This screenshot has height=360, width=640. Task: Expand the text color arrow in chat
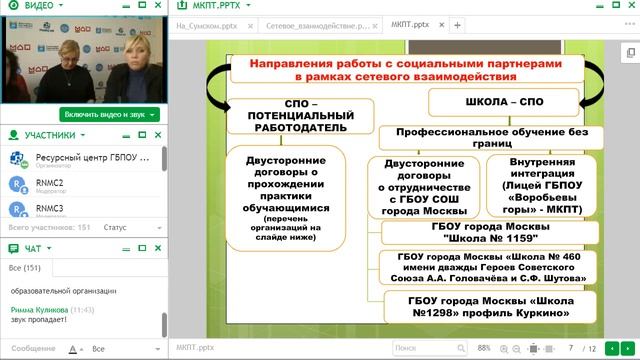click(x=81, y=350)
